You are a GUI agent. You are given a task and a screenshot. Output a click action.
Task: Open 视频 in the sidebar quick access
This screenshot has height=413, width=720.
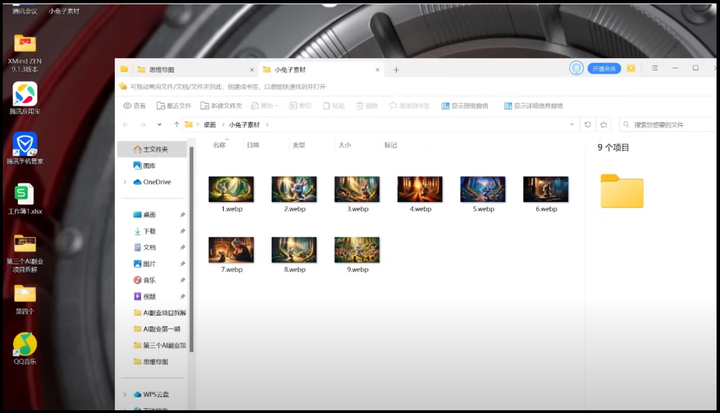144,296
